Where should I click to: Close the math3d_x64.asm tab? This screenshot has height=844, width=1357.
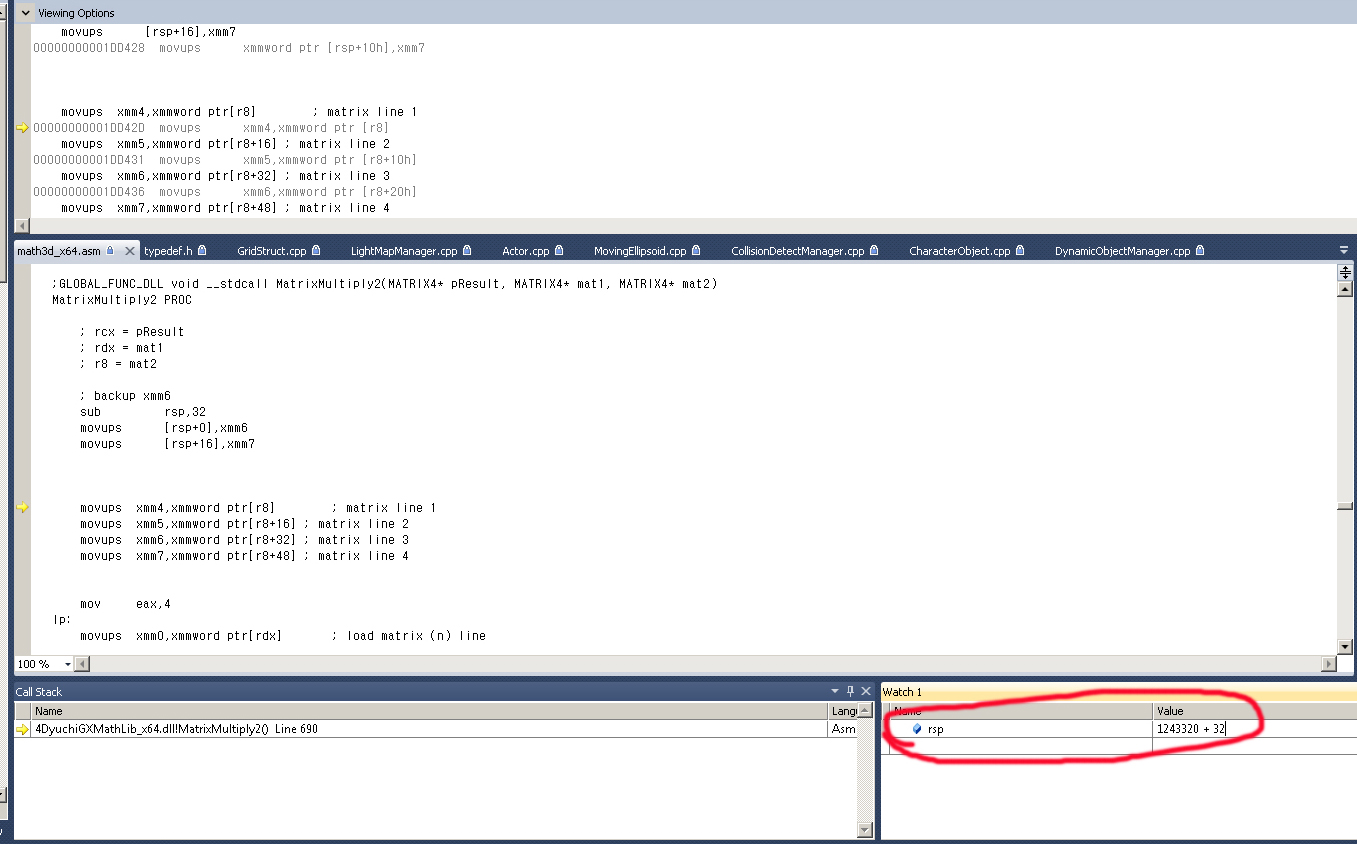(x=129, y=251)
